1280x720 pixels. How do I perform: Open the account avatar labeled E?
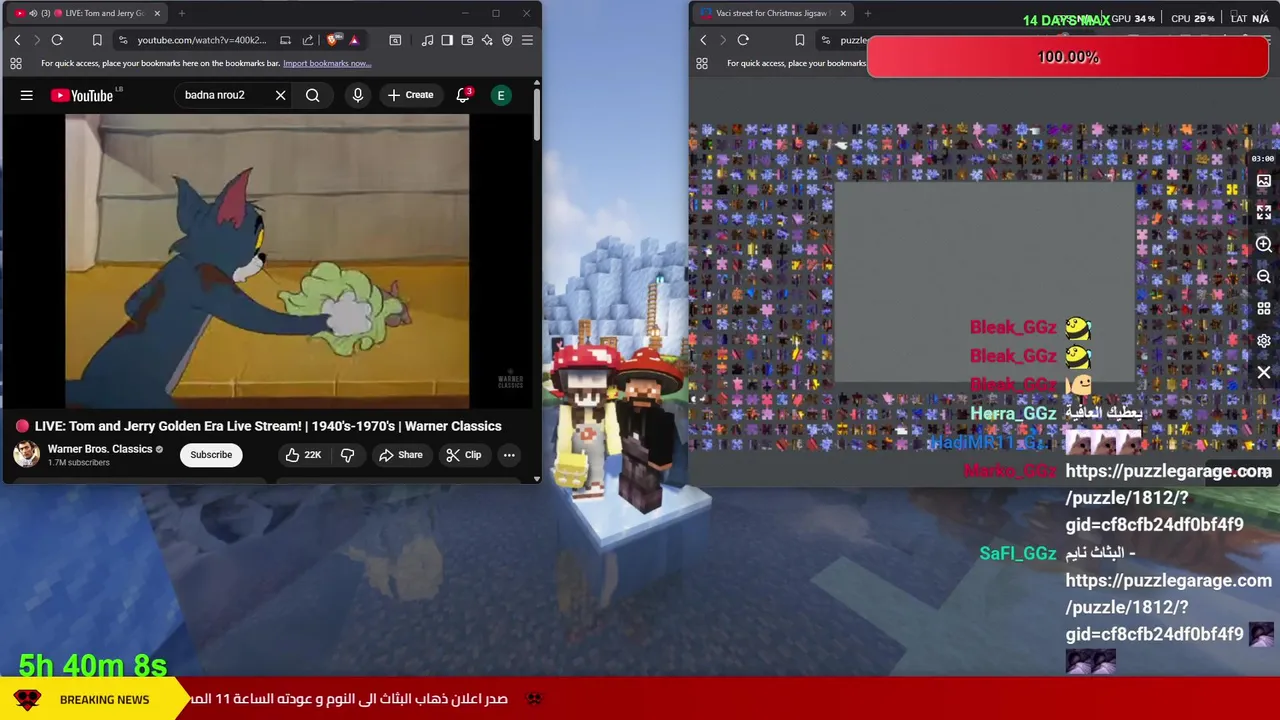pos(501,95)
